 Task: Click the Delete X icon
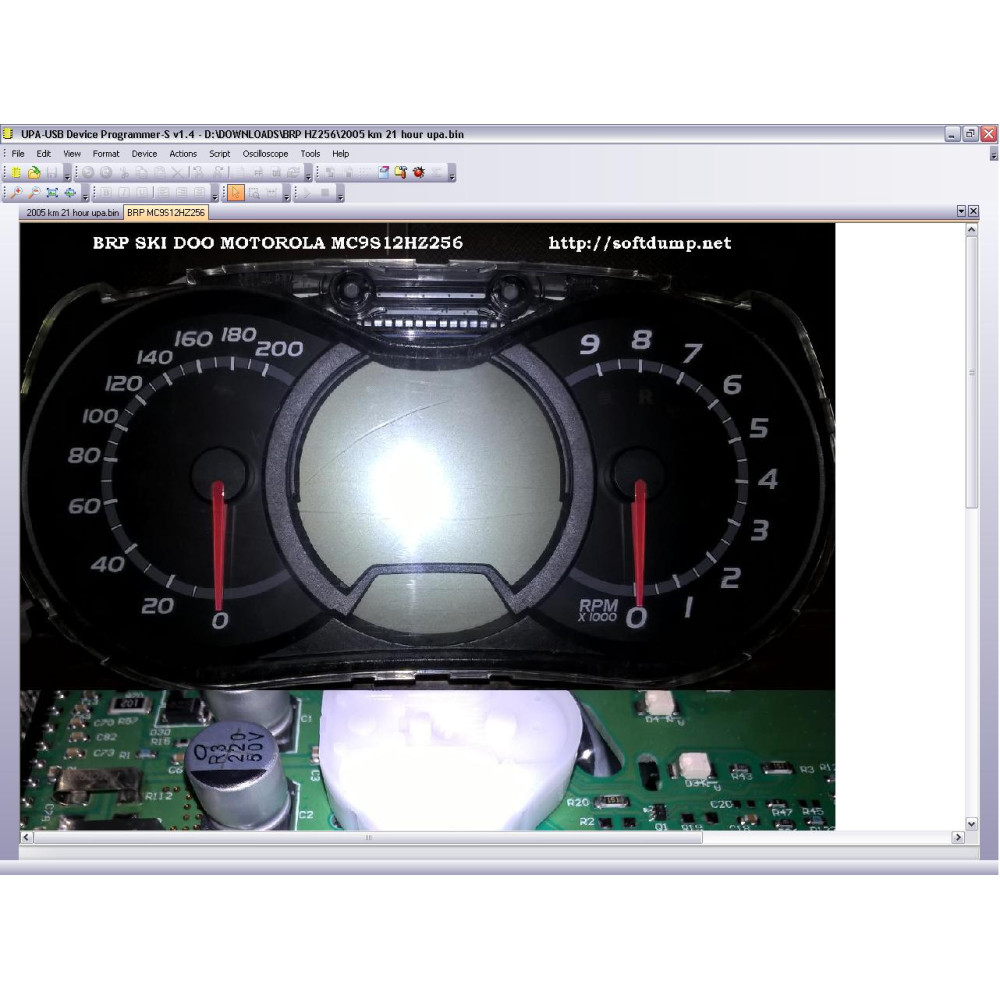(177, 172)
